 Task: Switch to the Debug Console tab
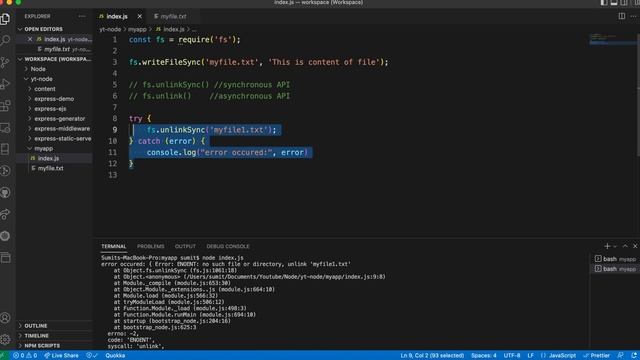228,246
